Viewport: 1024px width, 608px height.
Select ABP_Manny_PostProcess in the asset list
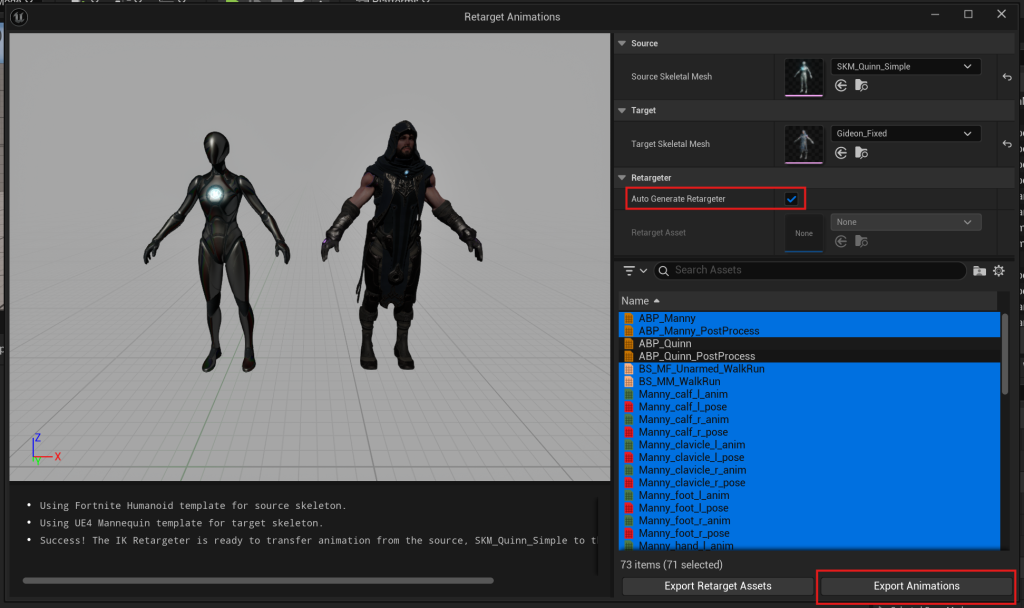click(809, 331)
